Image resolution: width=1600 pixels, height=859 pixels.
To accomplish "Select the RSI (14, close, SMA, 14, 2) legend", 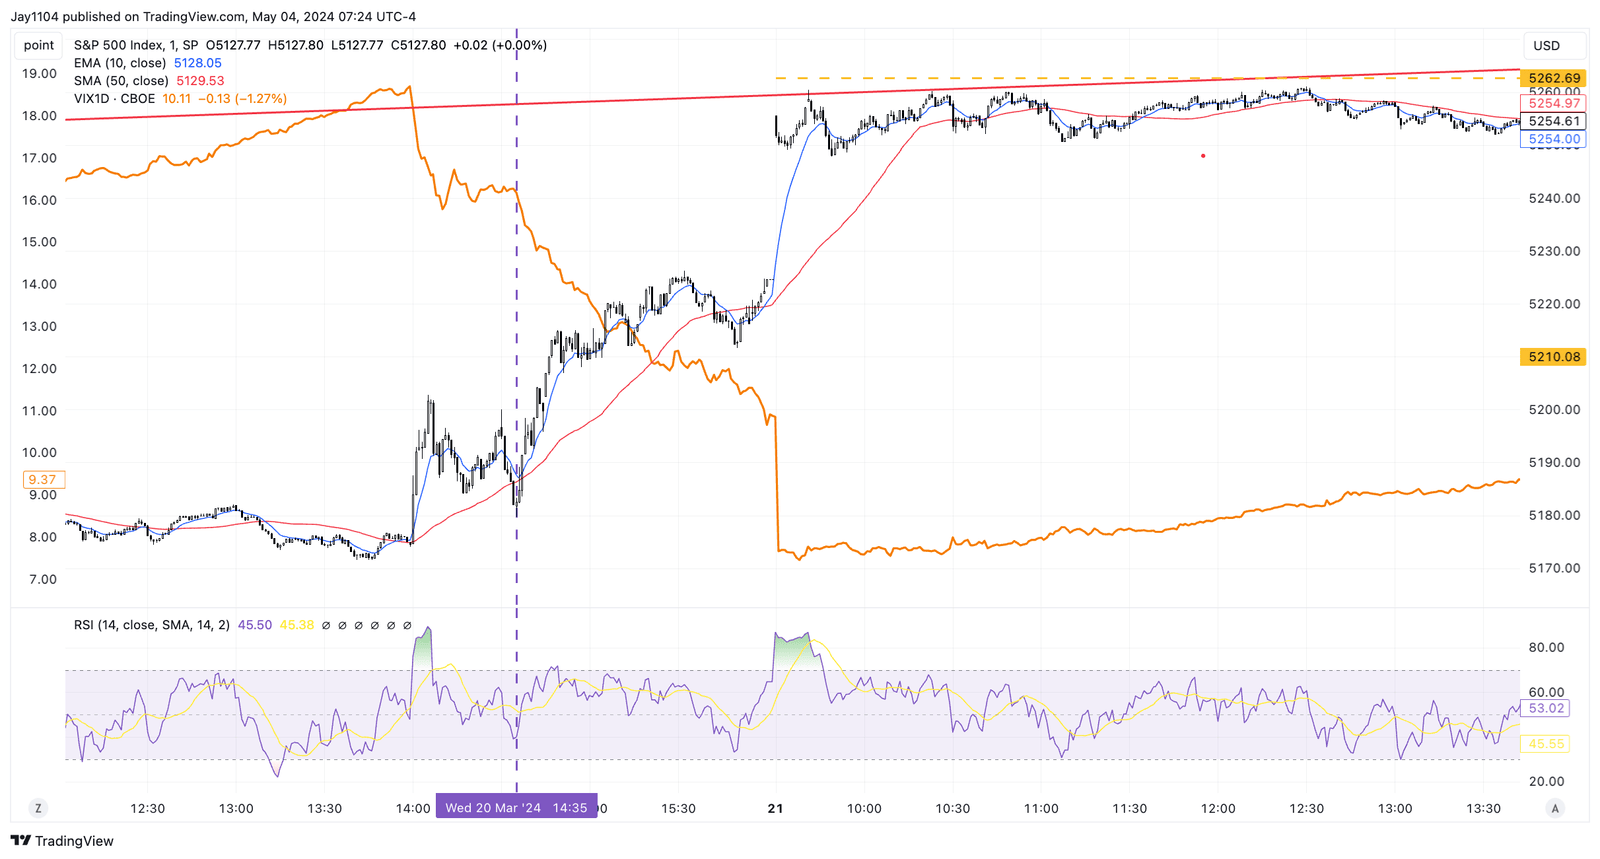I will pyautogui.click(x=151, y=625).
